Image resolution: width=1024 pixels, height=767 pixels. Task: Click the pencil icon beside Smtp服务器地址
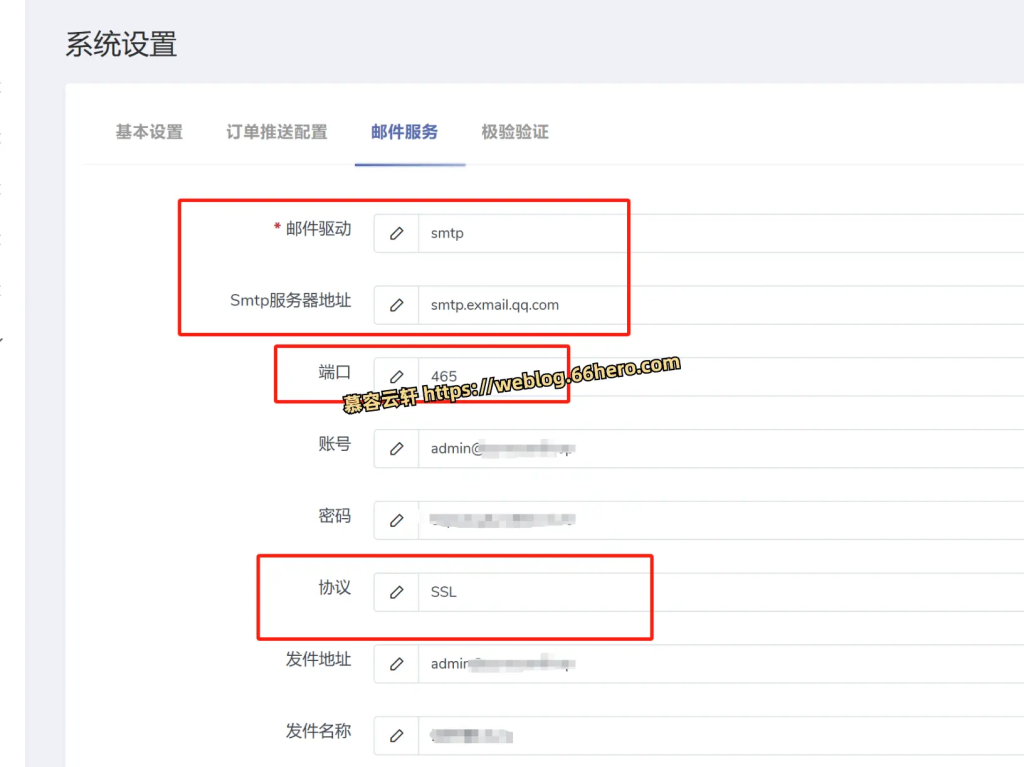[397, 305]
